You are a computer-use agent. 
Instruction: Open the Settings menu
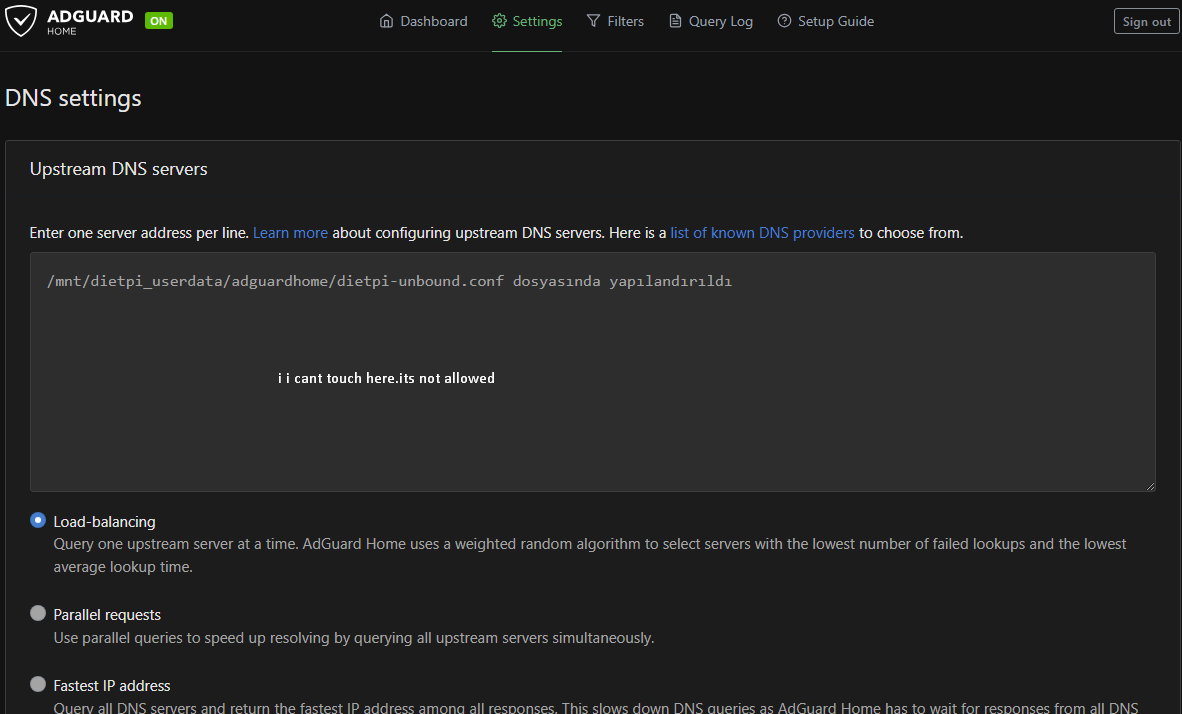click(x=527, y=21)
